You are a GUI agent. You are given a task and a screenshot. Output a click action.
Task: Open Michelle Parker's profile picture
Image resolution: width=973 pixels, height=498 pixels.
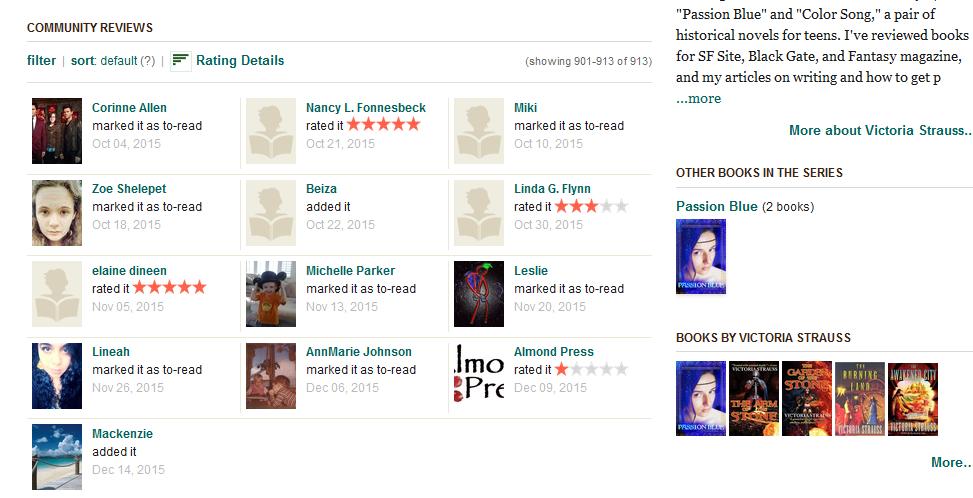tap(271, 294)
